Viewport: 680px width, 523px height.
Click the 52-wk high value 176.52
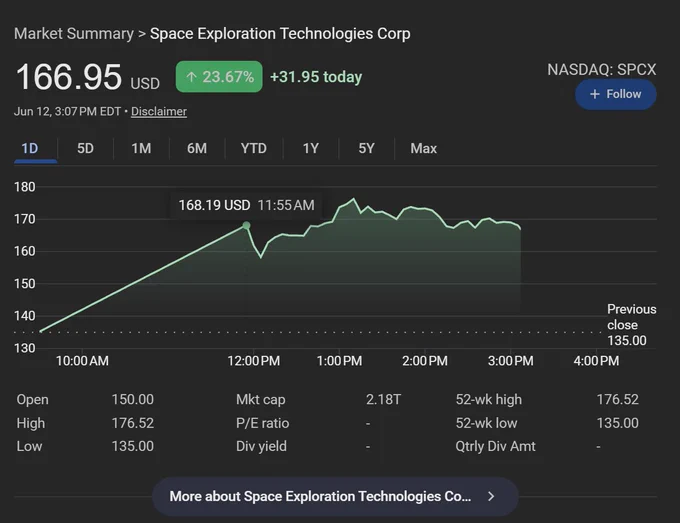point(618,399)
